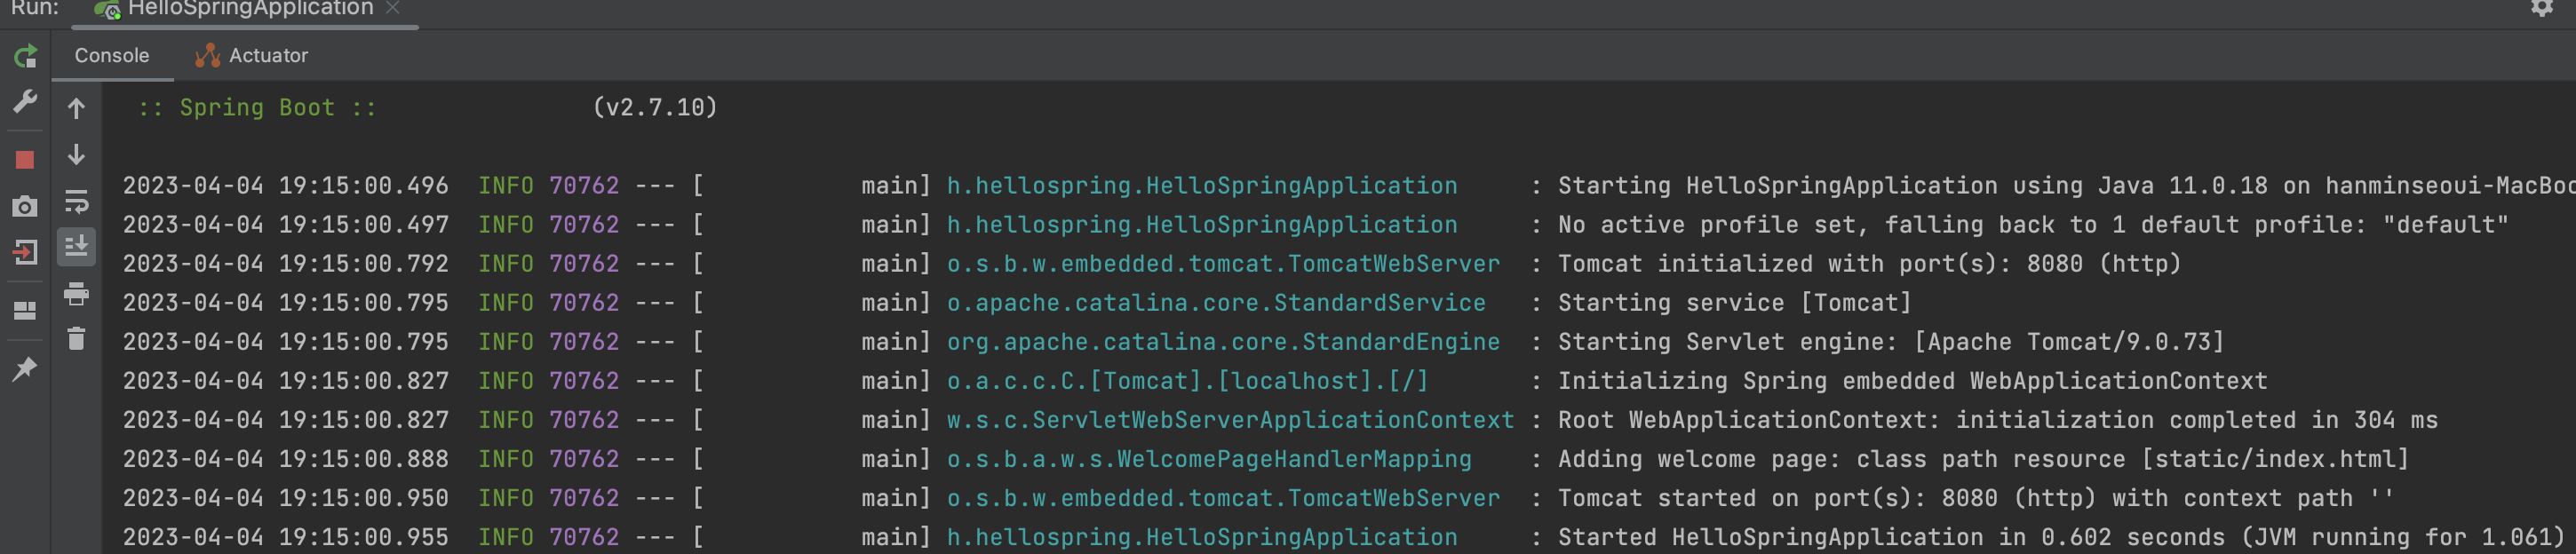This screenshot has height=554, width=2576.
Task: Click 'Initializing Spring embedded WebApplicationContext' message
Action: pyautogui.click(x=1912, y=381)
